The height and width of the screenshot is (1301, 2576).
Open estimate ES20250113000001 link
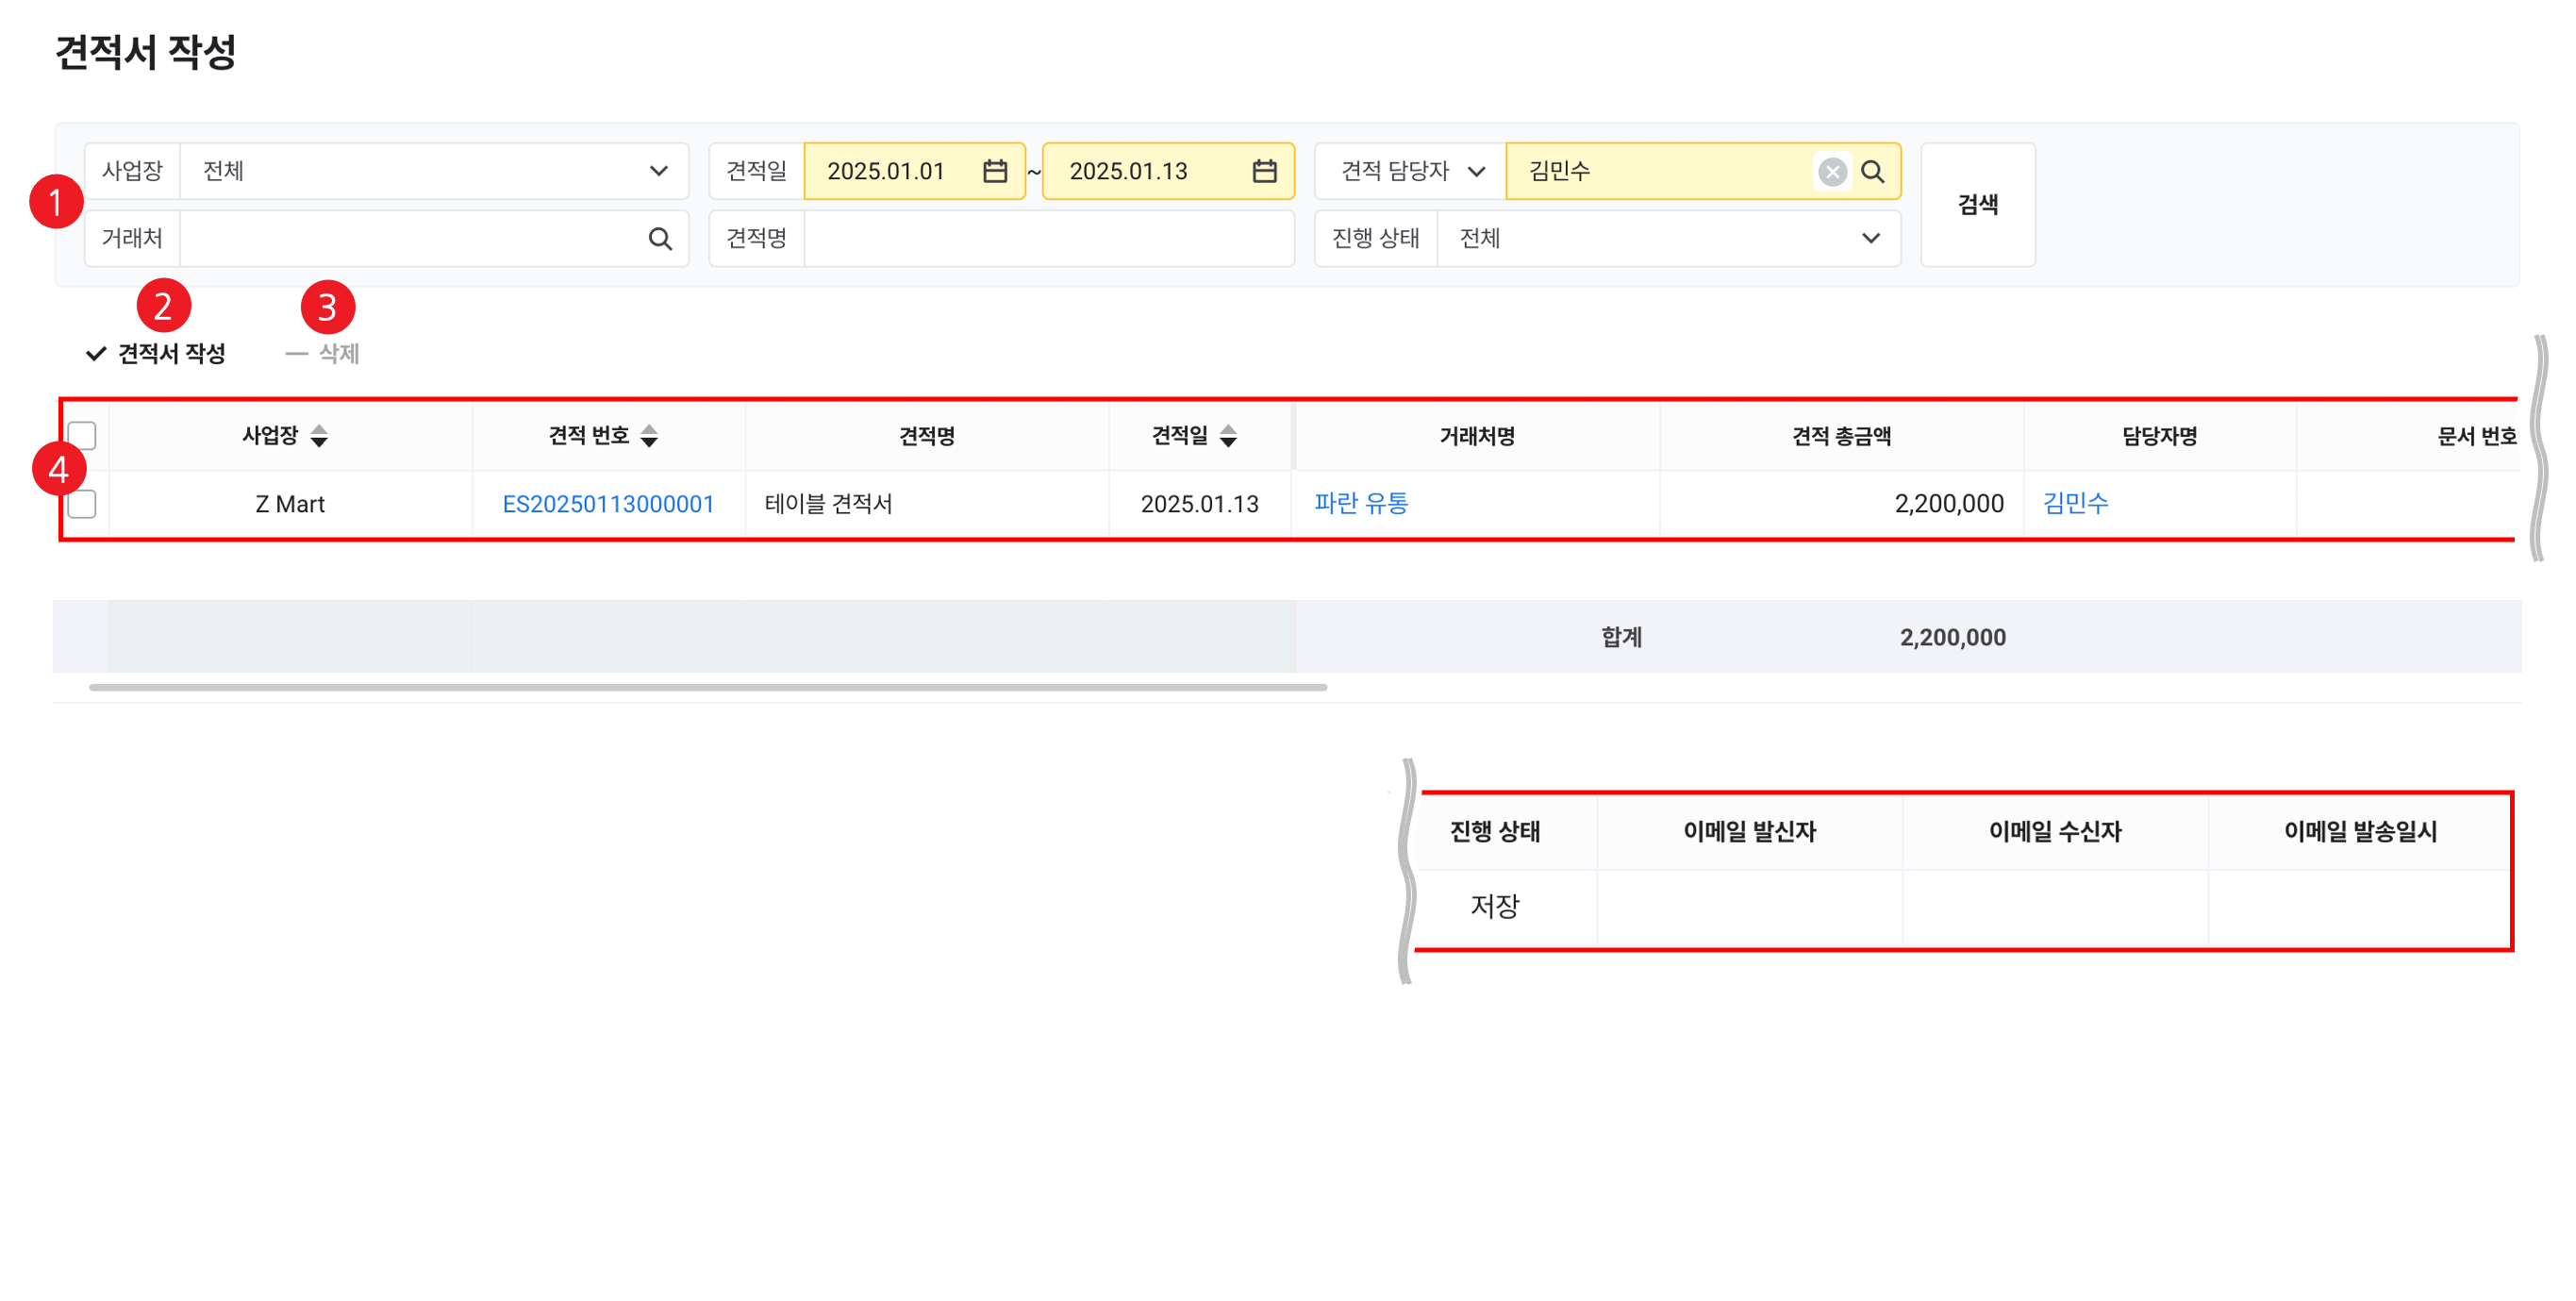(x=608, y=504)
